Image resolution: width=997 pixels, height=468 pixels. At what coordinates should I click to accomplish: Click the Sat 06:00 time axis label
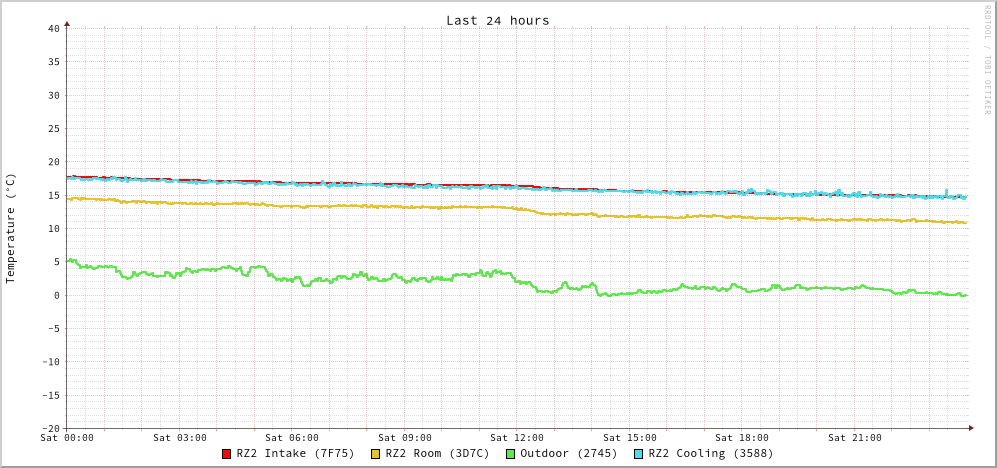(x=292, y=437)
